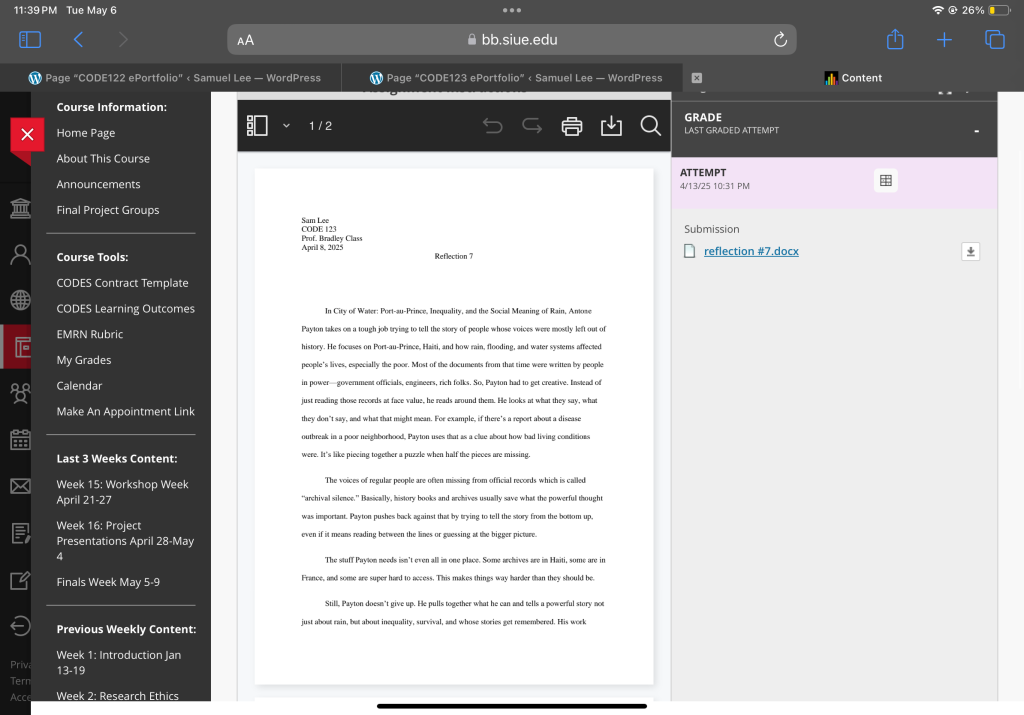Open My Grades in course menu
This screenshot has height=715, width=1024.
click(x=84, y=360)
